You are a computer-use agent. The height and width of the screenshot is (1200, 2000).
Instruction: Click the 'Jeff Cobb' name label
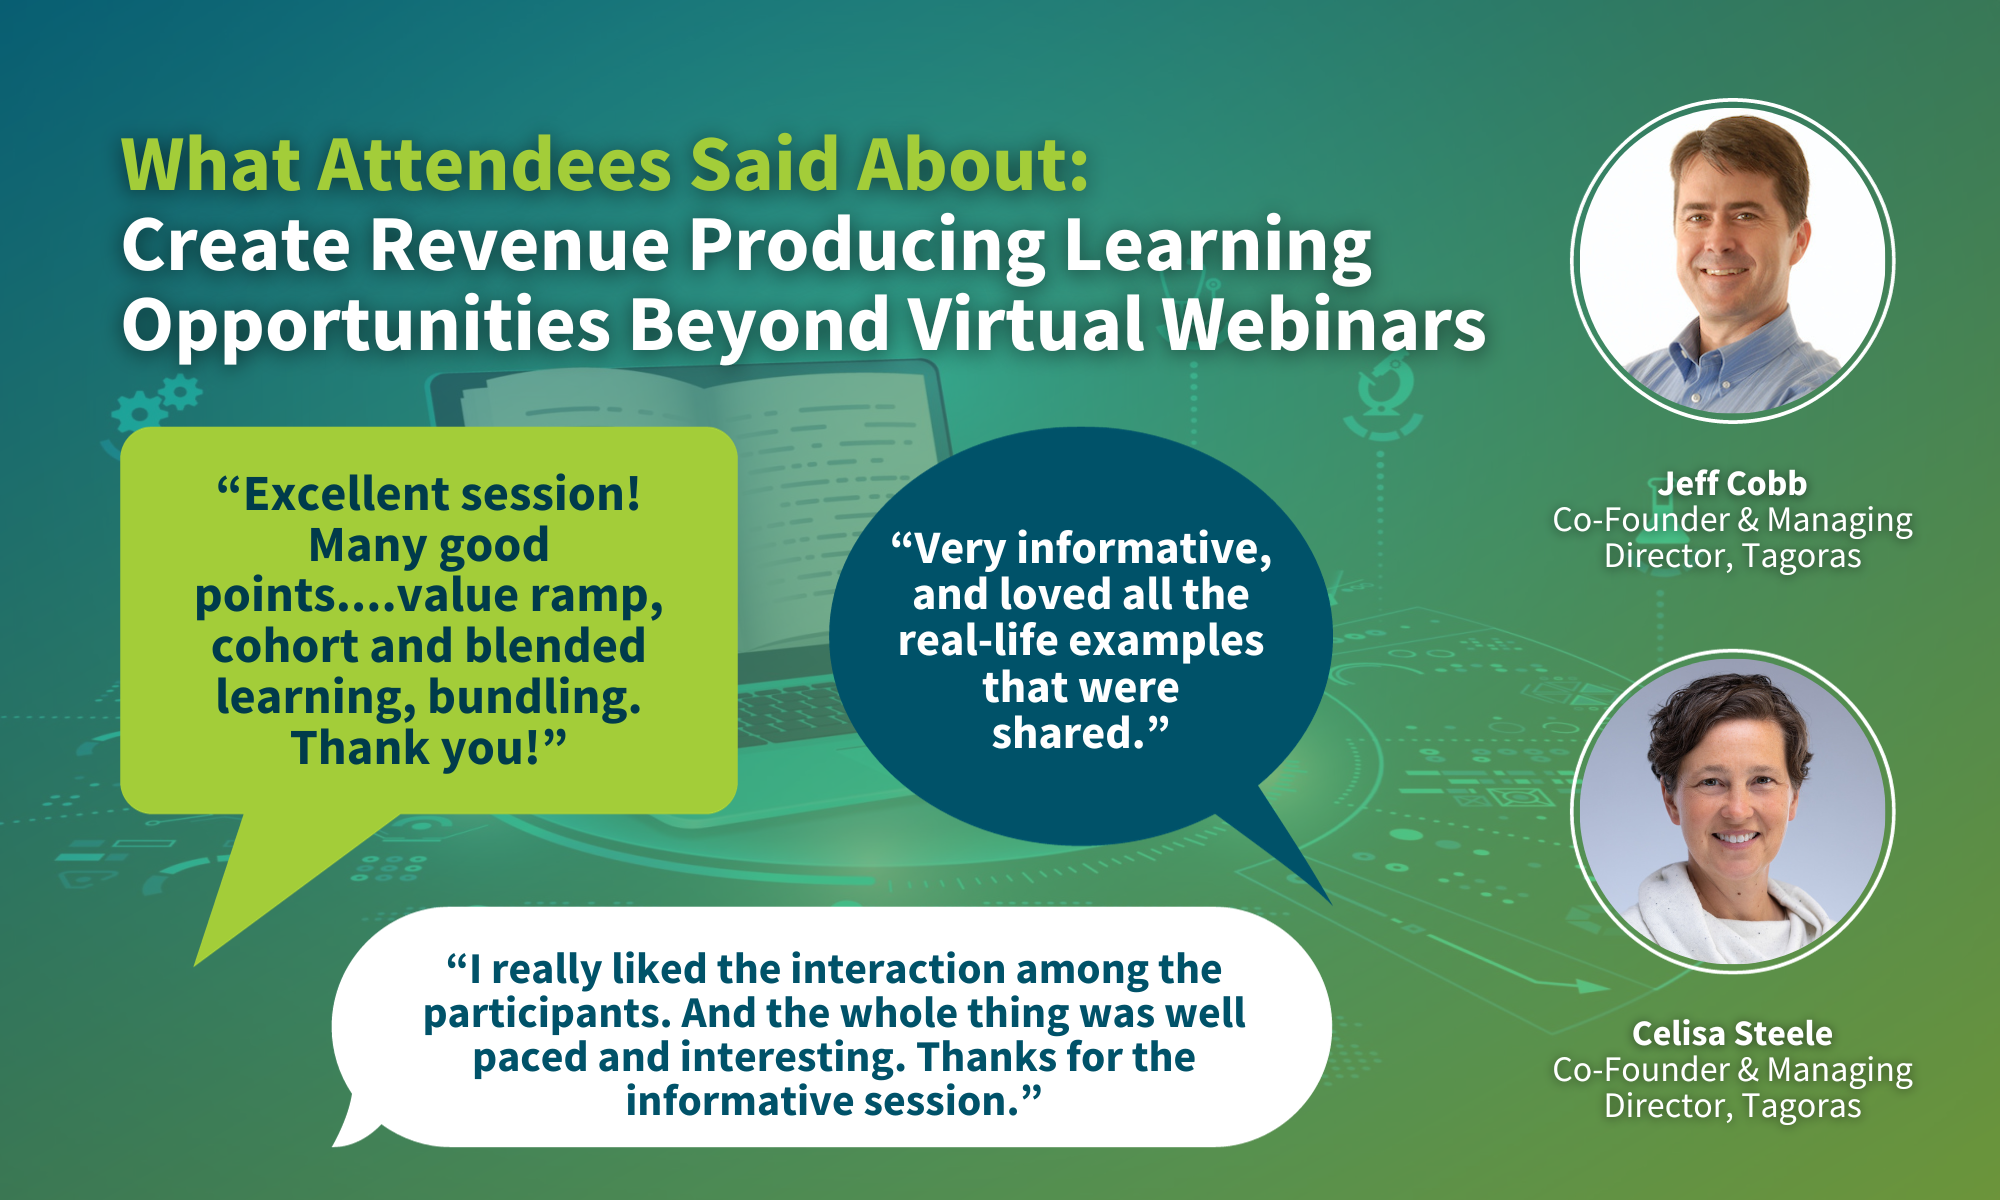1732,484
